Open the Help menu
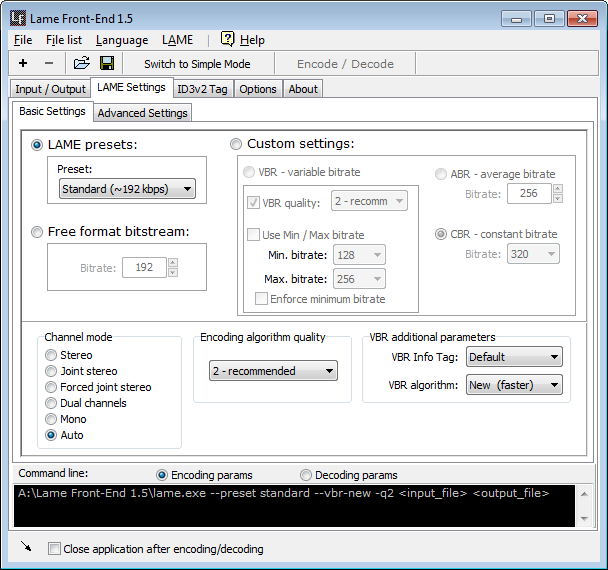The height and width of the screenshot is (570, 608). 252,40
